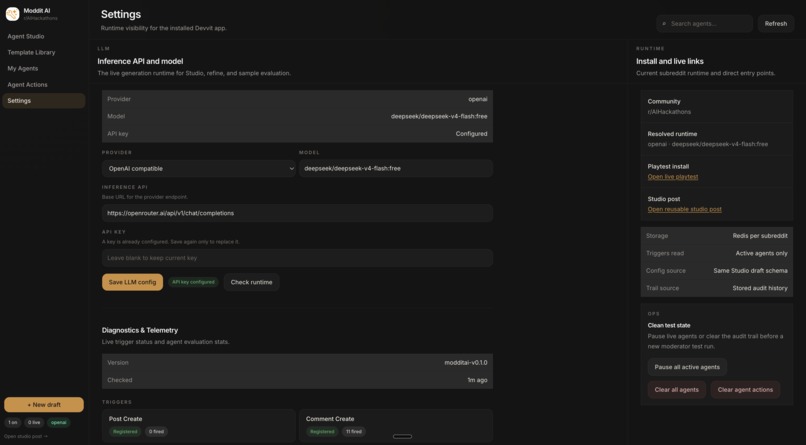
Task: Click the green openai pill in sidebar
Action: (59, 422)
